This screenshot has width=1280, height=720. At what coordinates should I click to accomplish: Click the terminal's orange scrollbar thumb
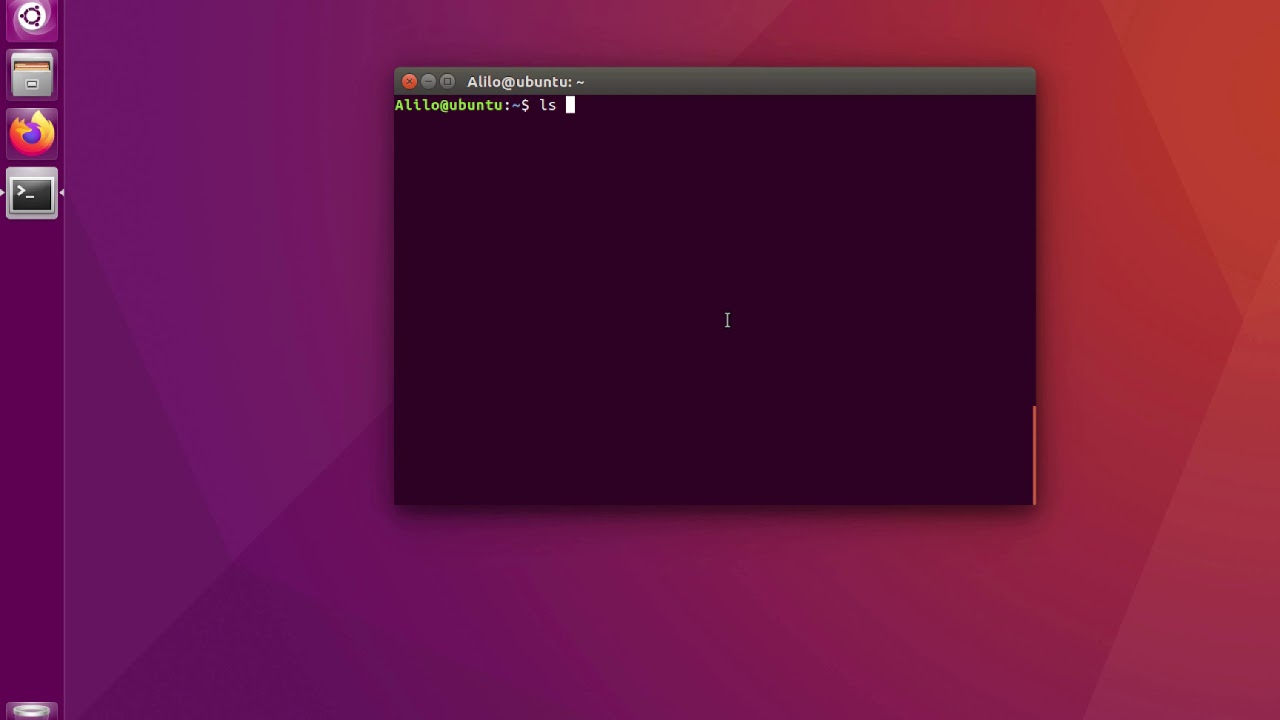(1034, 455)
